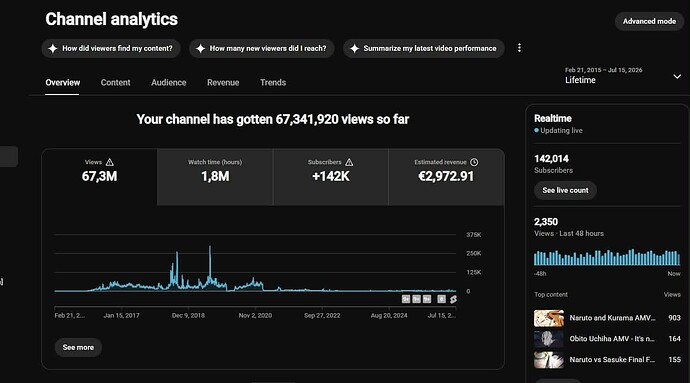690x383 pixels.
Task: Open Obito Uchiha AMV video thumbnail
Action: click(x=549, y=339)
